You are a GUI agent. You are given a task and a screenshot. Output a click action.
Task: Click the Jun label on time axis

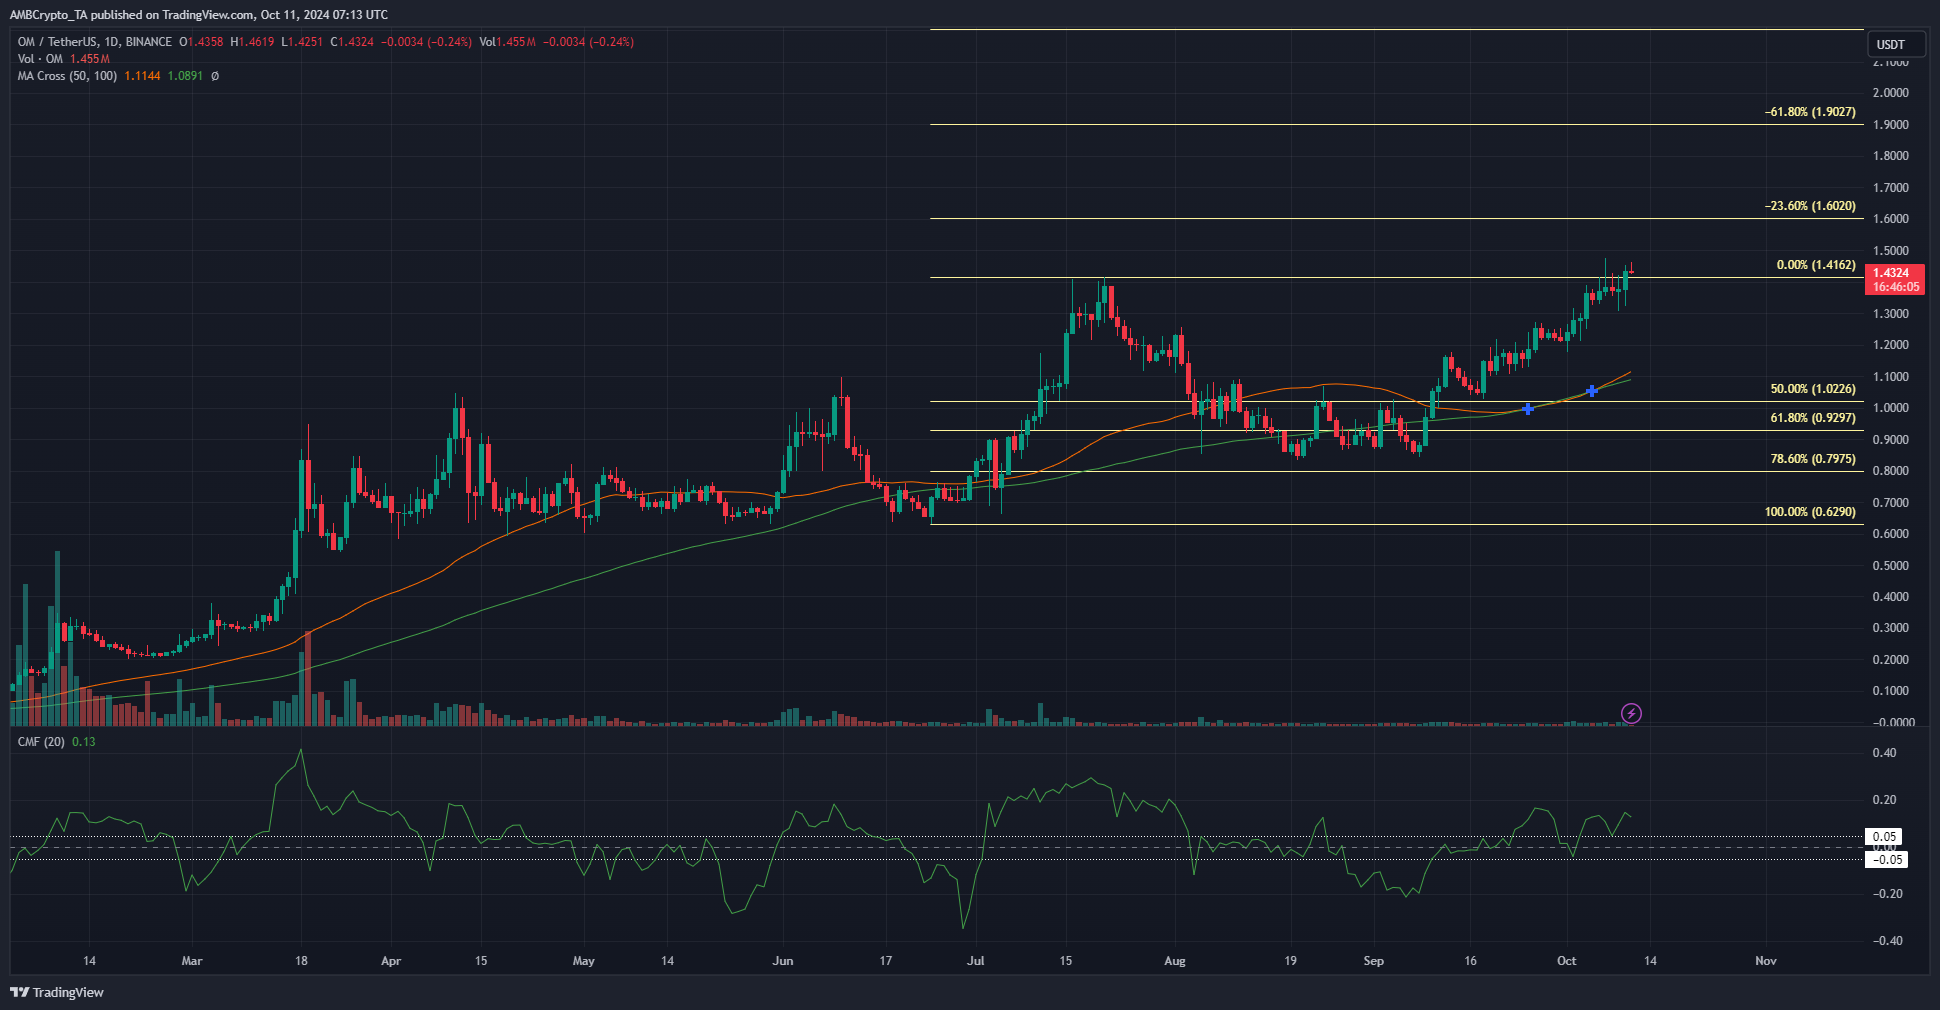tap(783, 961)
